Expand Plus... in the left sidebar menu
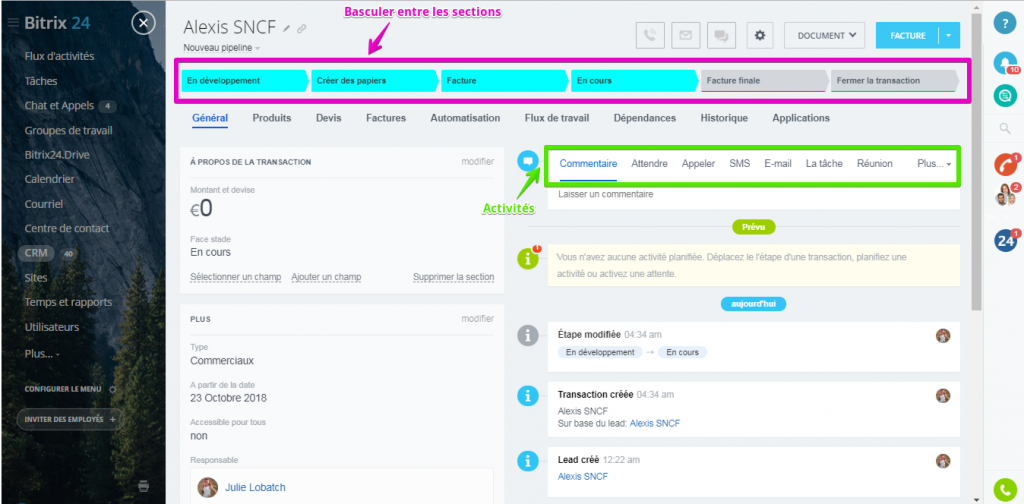The width and height of the screenshot is (1024, 504). coord(42,353)
